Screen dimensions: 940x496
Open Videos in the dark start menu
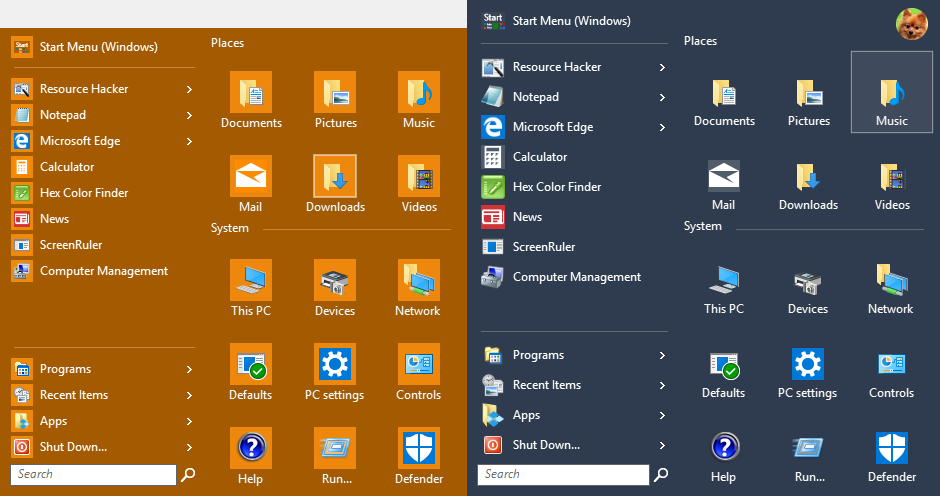click(x=892, y=186)
